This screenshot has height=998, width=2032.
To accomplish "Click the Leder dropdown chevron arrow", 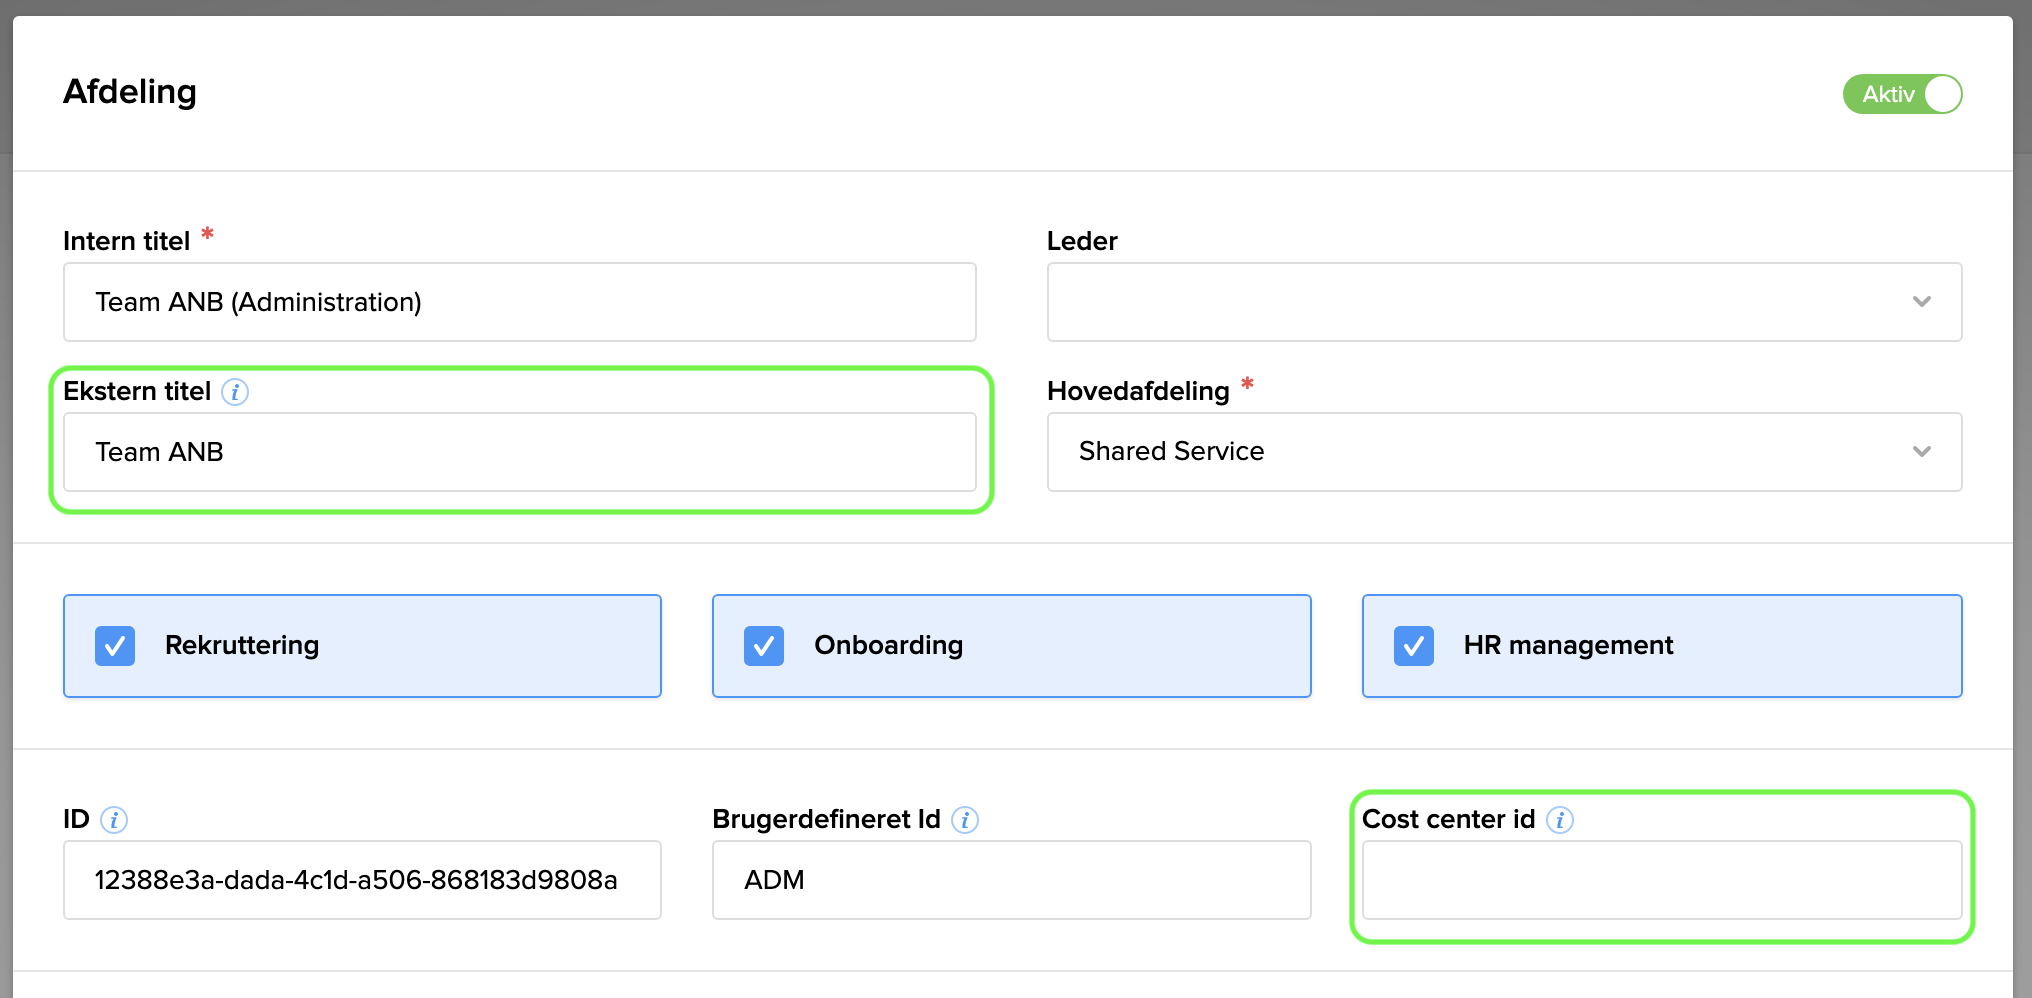I will tap(1921, 302).
